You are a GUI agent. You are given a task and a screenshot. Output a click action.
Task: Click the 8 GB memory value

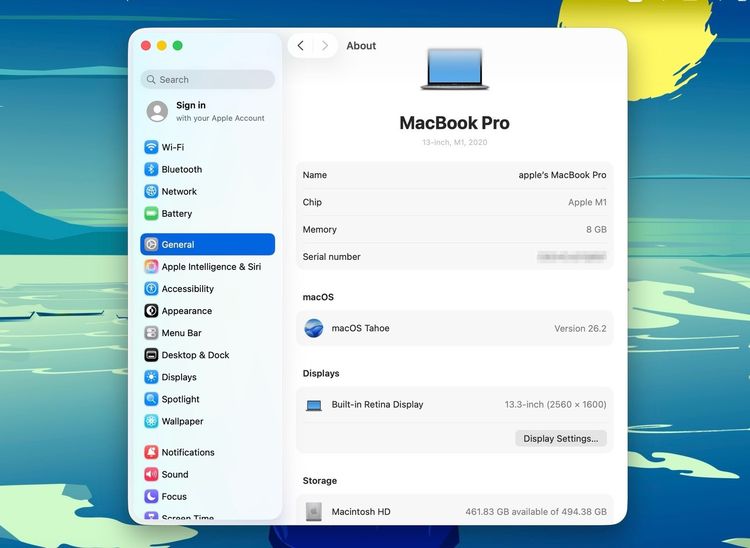[596, 230]
